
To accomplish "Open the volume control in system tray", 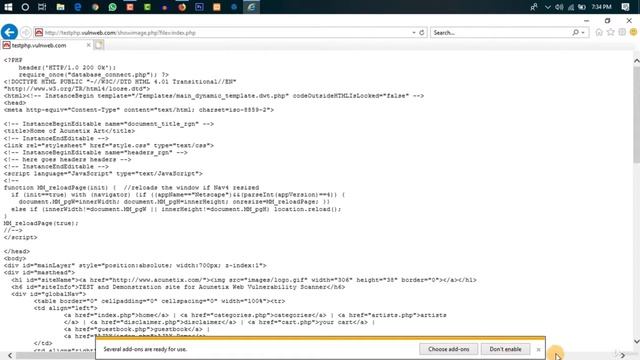I will click(x=560, y=7).
